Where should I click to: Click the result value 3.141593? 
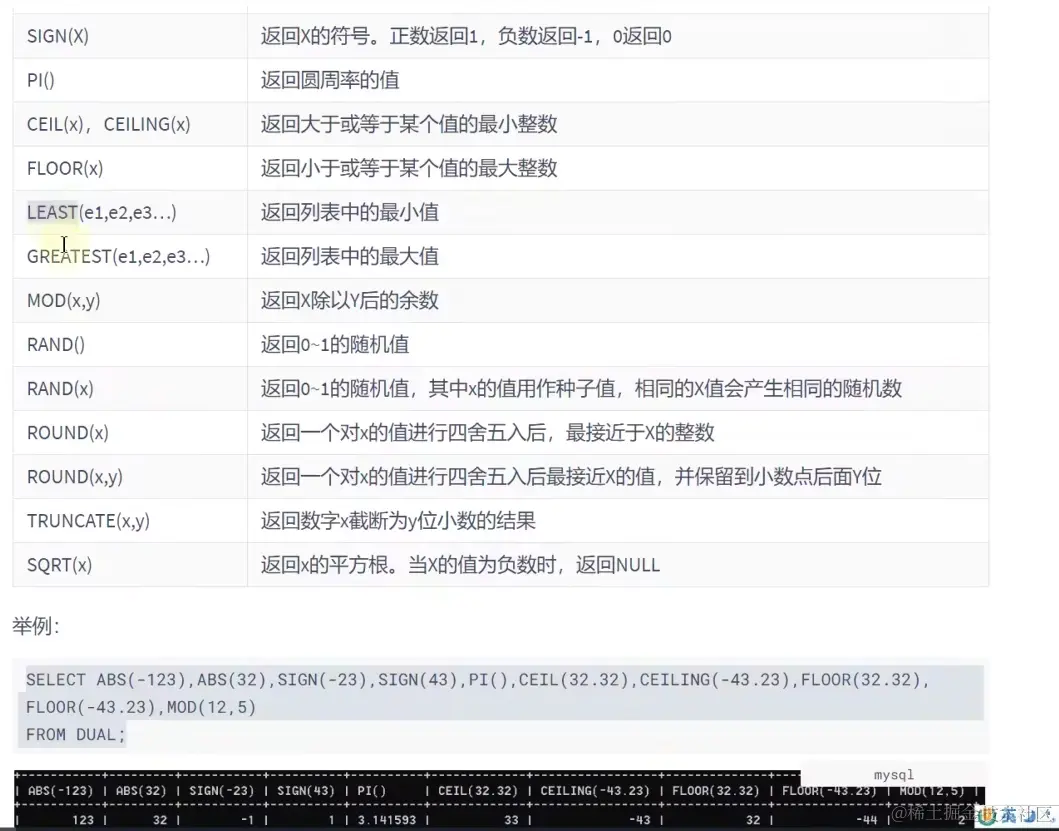(x=387, y=820)
